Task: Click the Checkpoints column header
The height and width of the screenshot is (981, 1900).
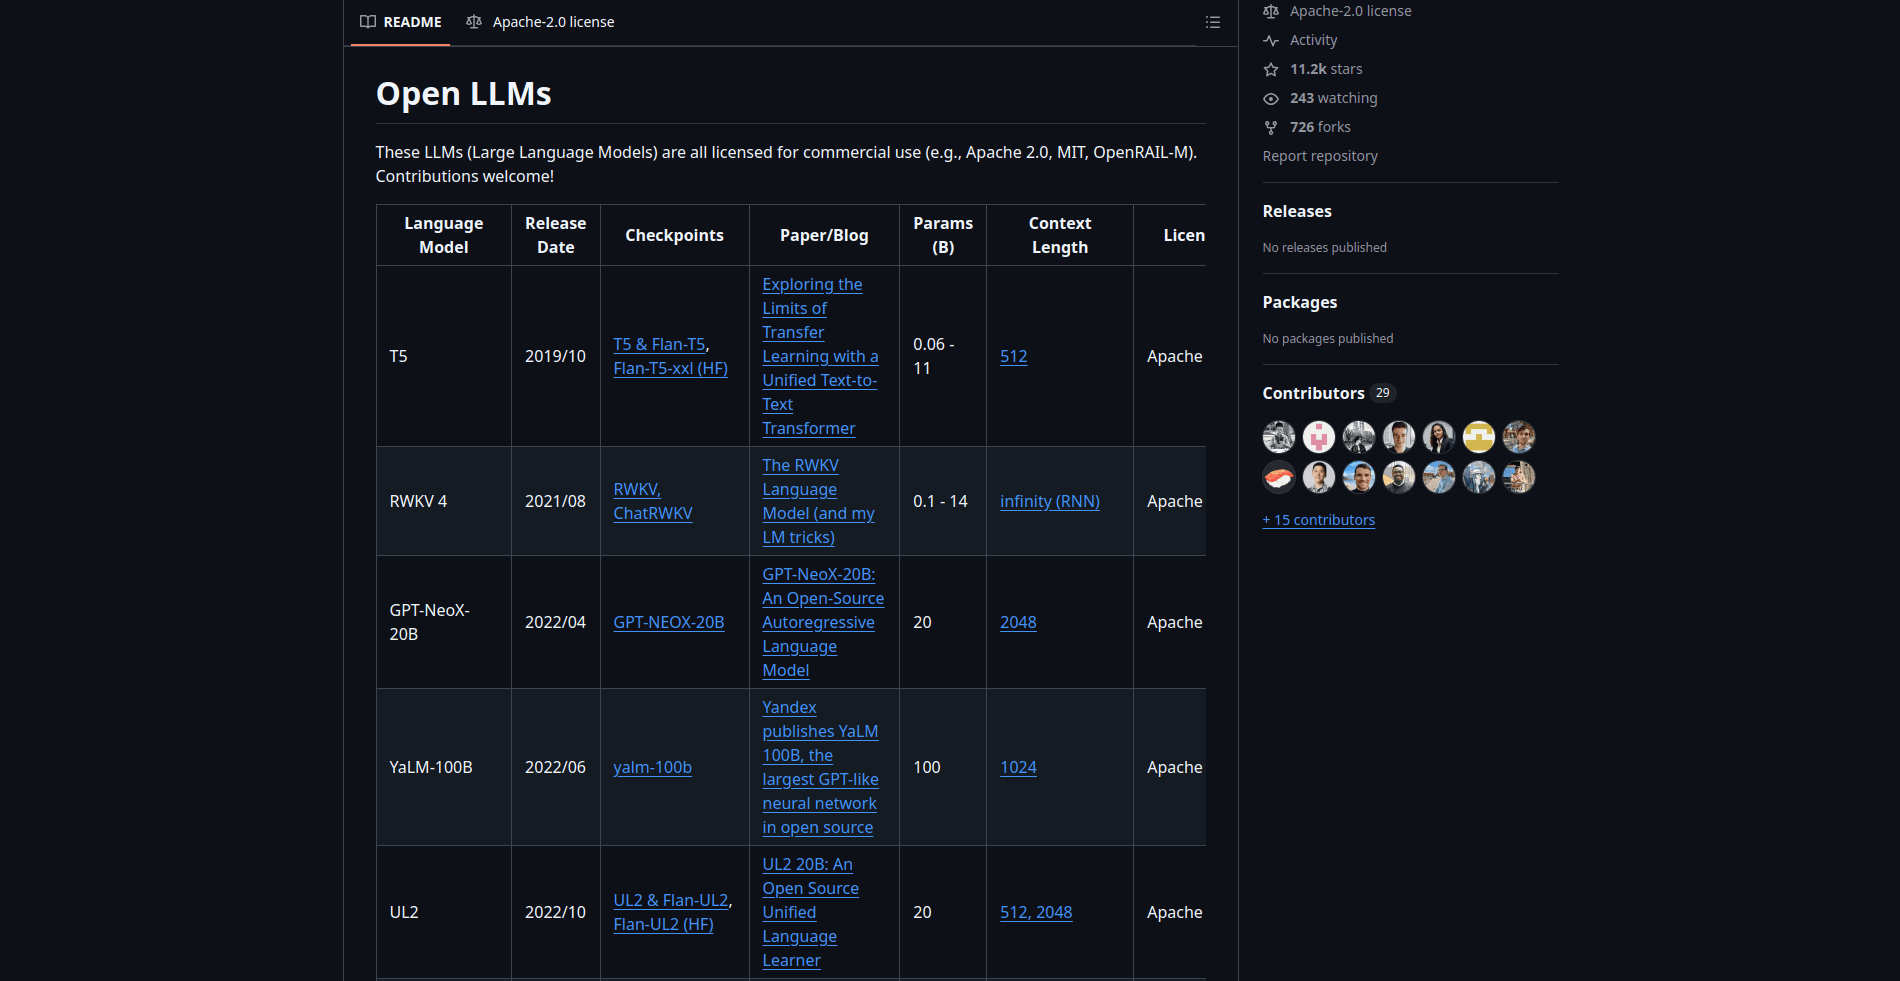Action: [675, 235]
